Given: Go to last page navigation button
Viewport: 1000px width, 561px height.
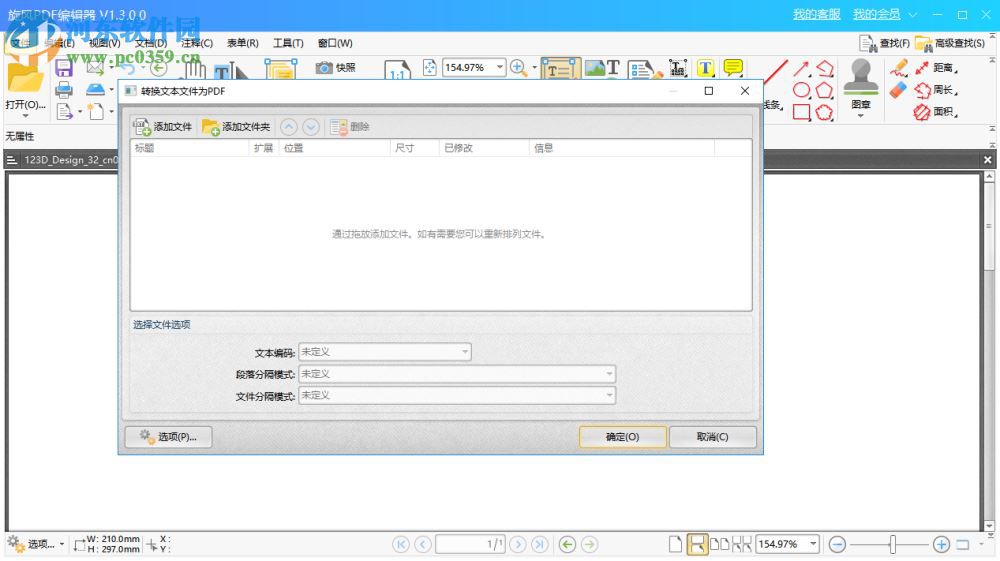Looking at the screenshot, I should (x=540, y=544).
